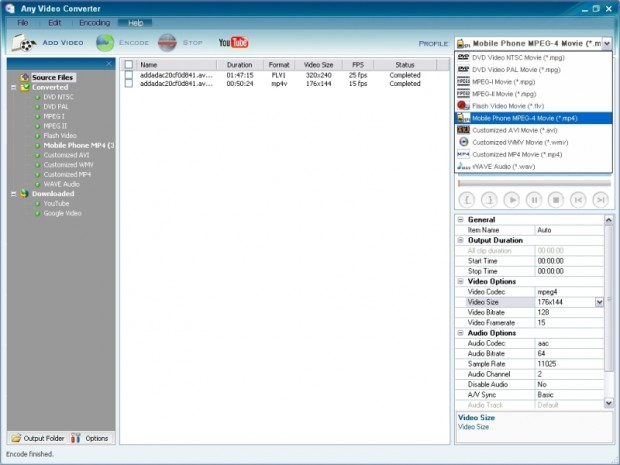Image resolution: width=620 pixels, height=465 pixels.
Task: Click the red Stop icon
Action: (167, 43)
